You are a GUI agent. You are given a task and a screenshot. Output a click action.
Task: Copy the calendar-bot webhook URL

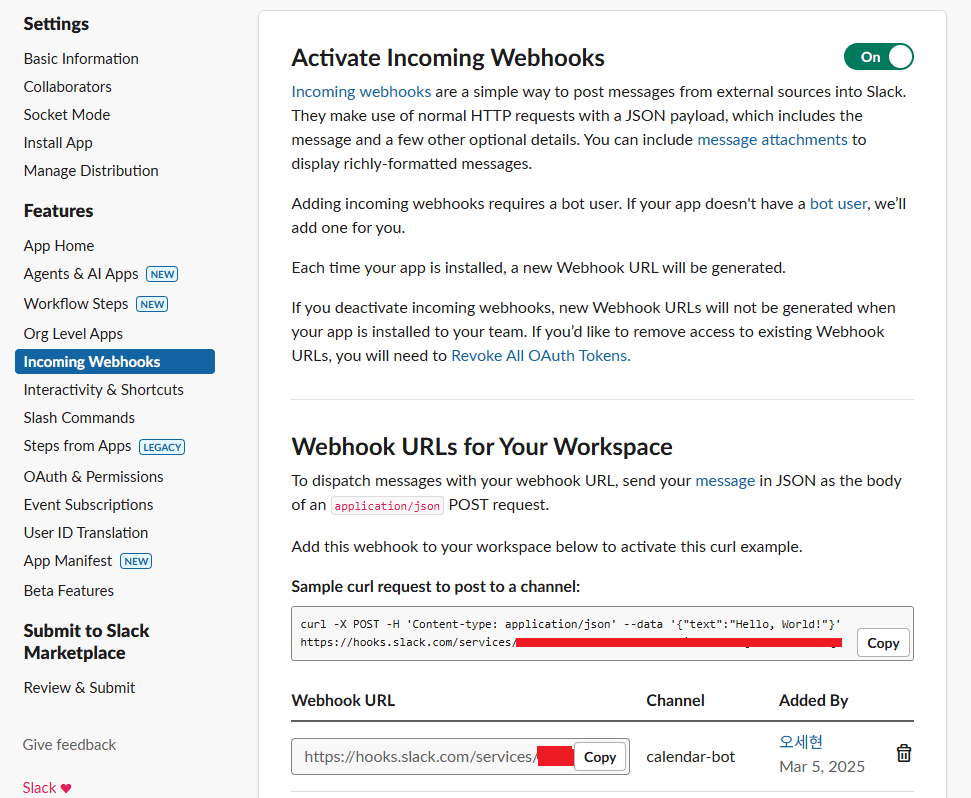click(x=599, y=757)
